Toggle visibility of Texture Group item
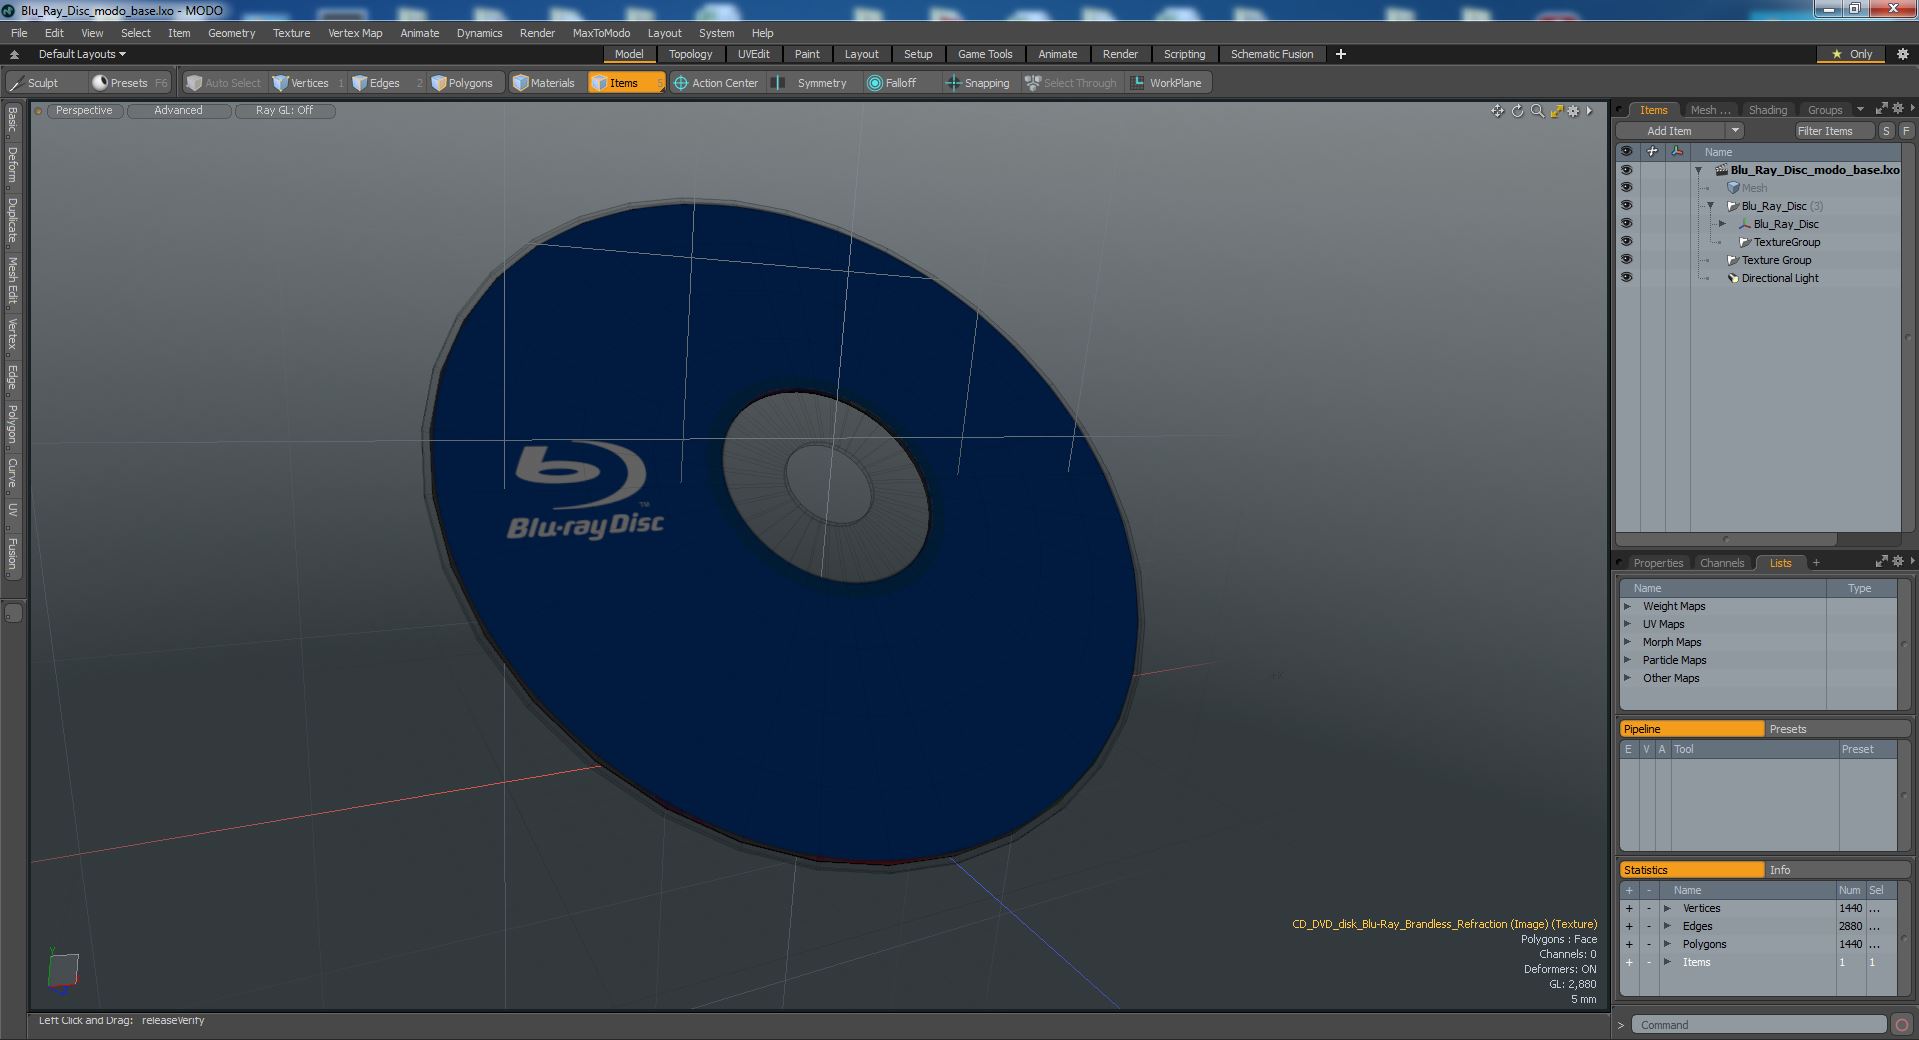This screenshot has height=1040, width=1919. click(x=1626, y=260)
